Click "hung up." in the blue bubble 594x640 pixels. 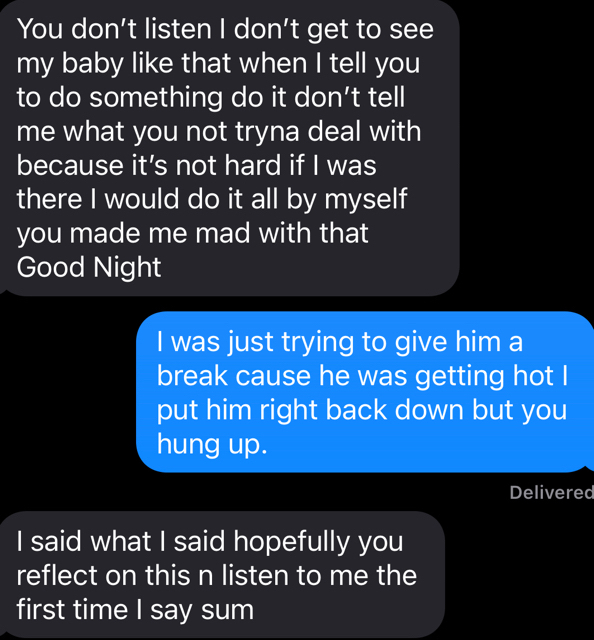pos(212,444)
